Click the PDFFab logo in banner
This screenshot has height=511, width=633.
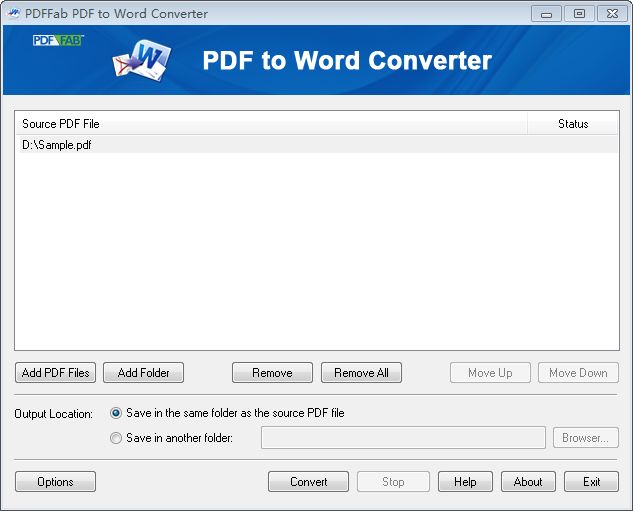point(58,40)
